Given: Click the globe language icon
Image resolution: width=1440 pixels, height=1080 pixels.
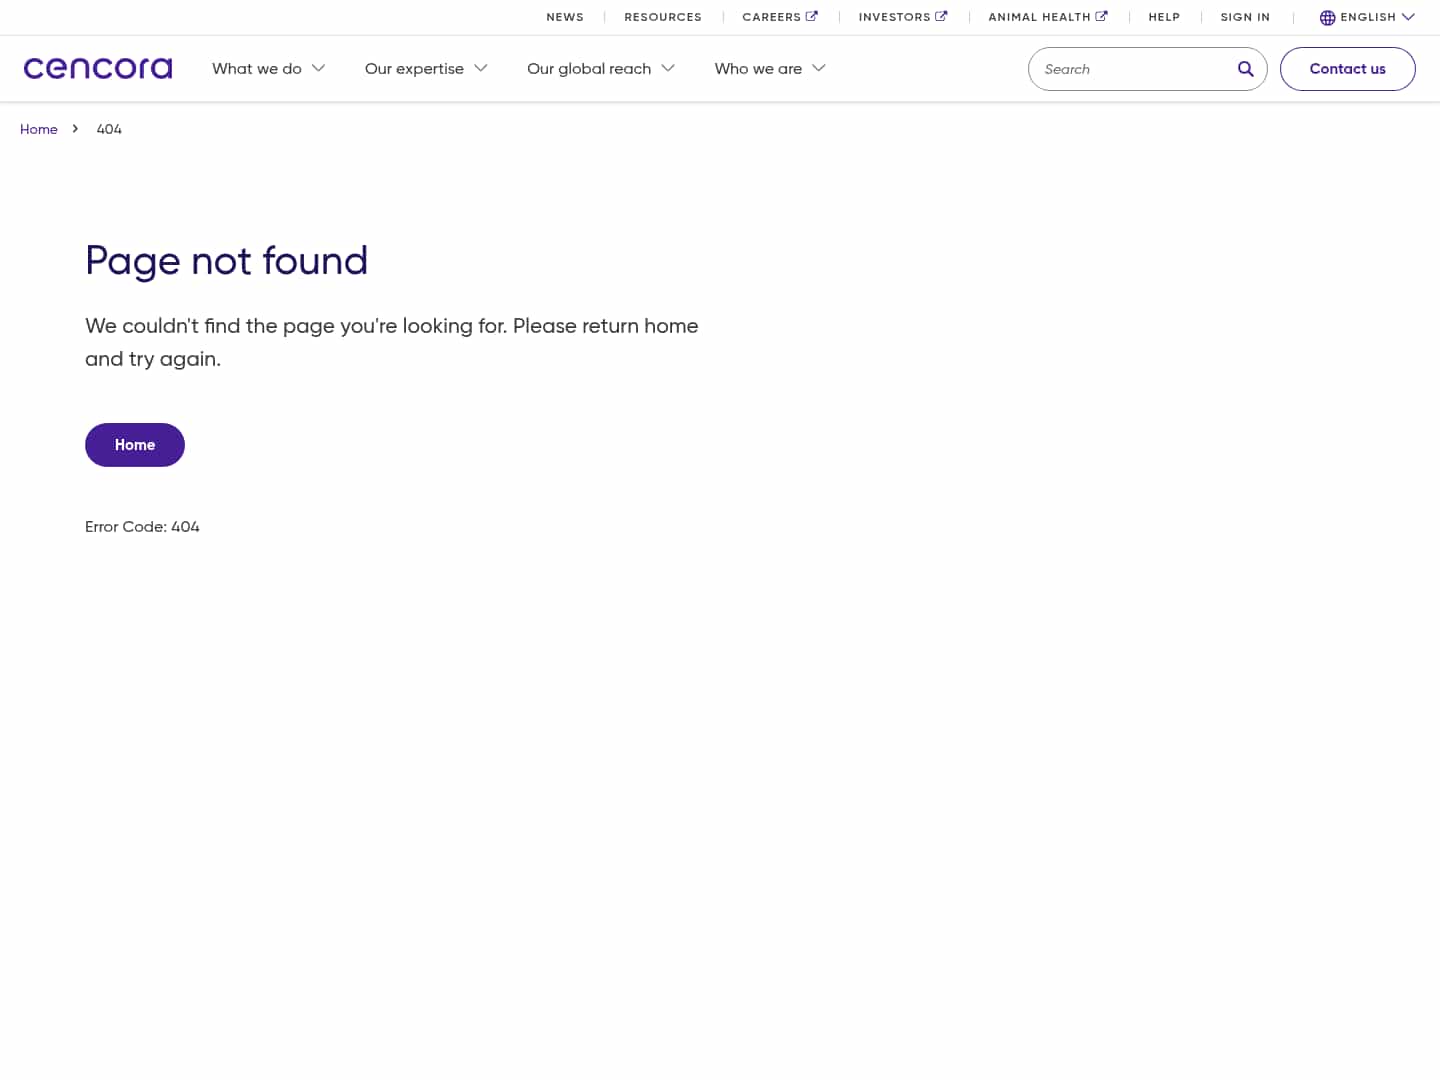Looking at the screenshot, I should click(x=1327, y=17).
